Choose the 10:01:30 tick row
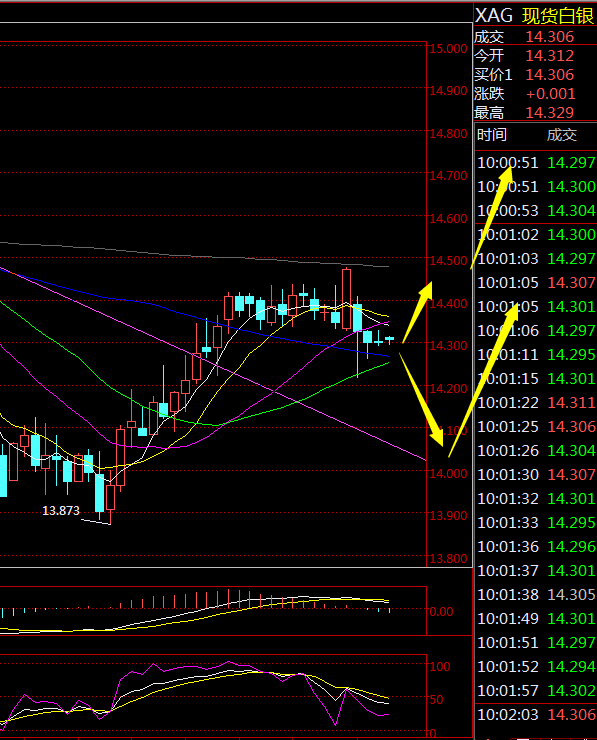Screen dimensions: 597x740 (536, 475)
